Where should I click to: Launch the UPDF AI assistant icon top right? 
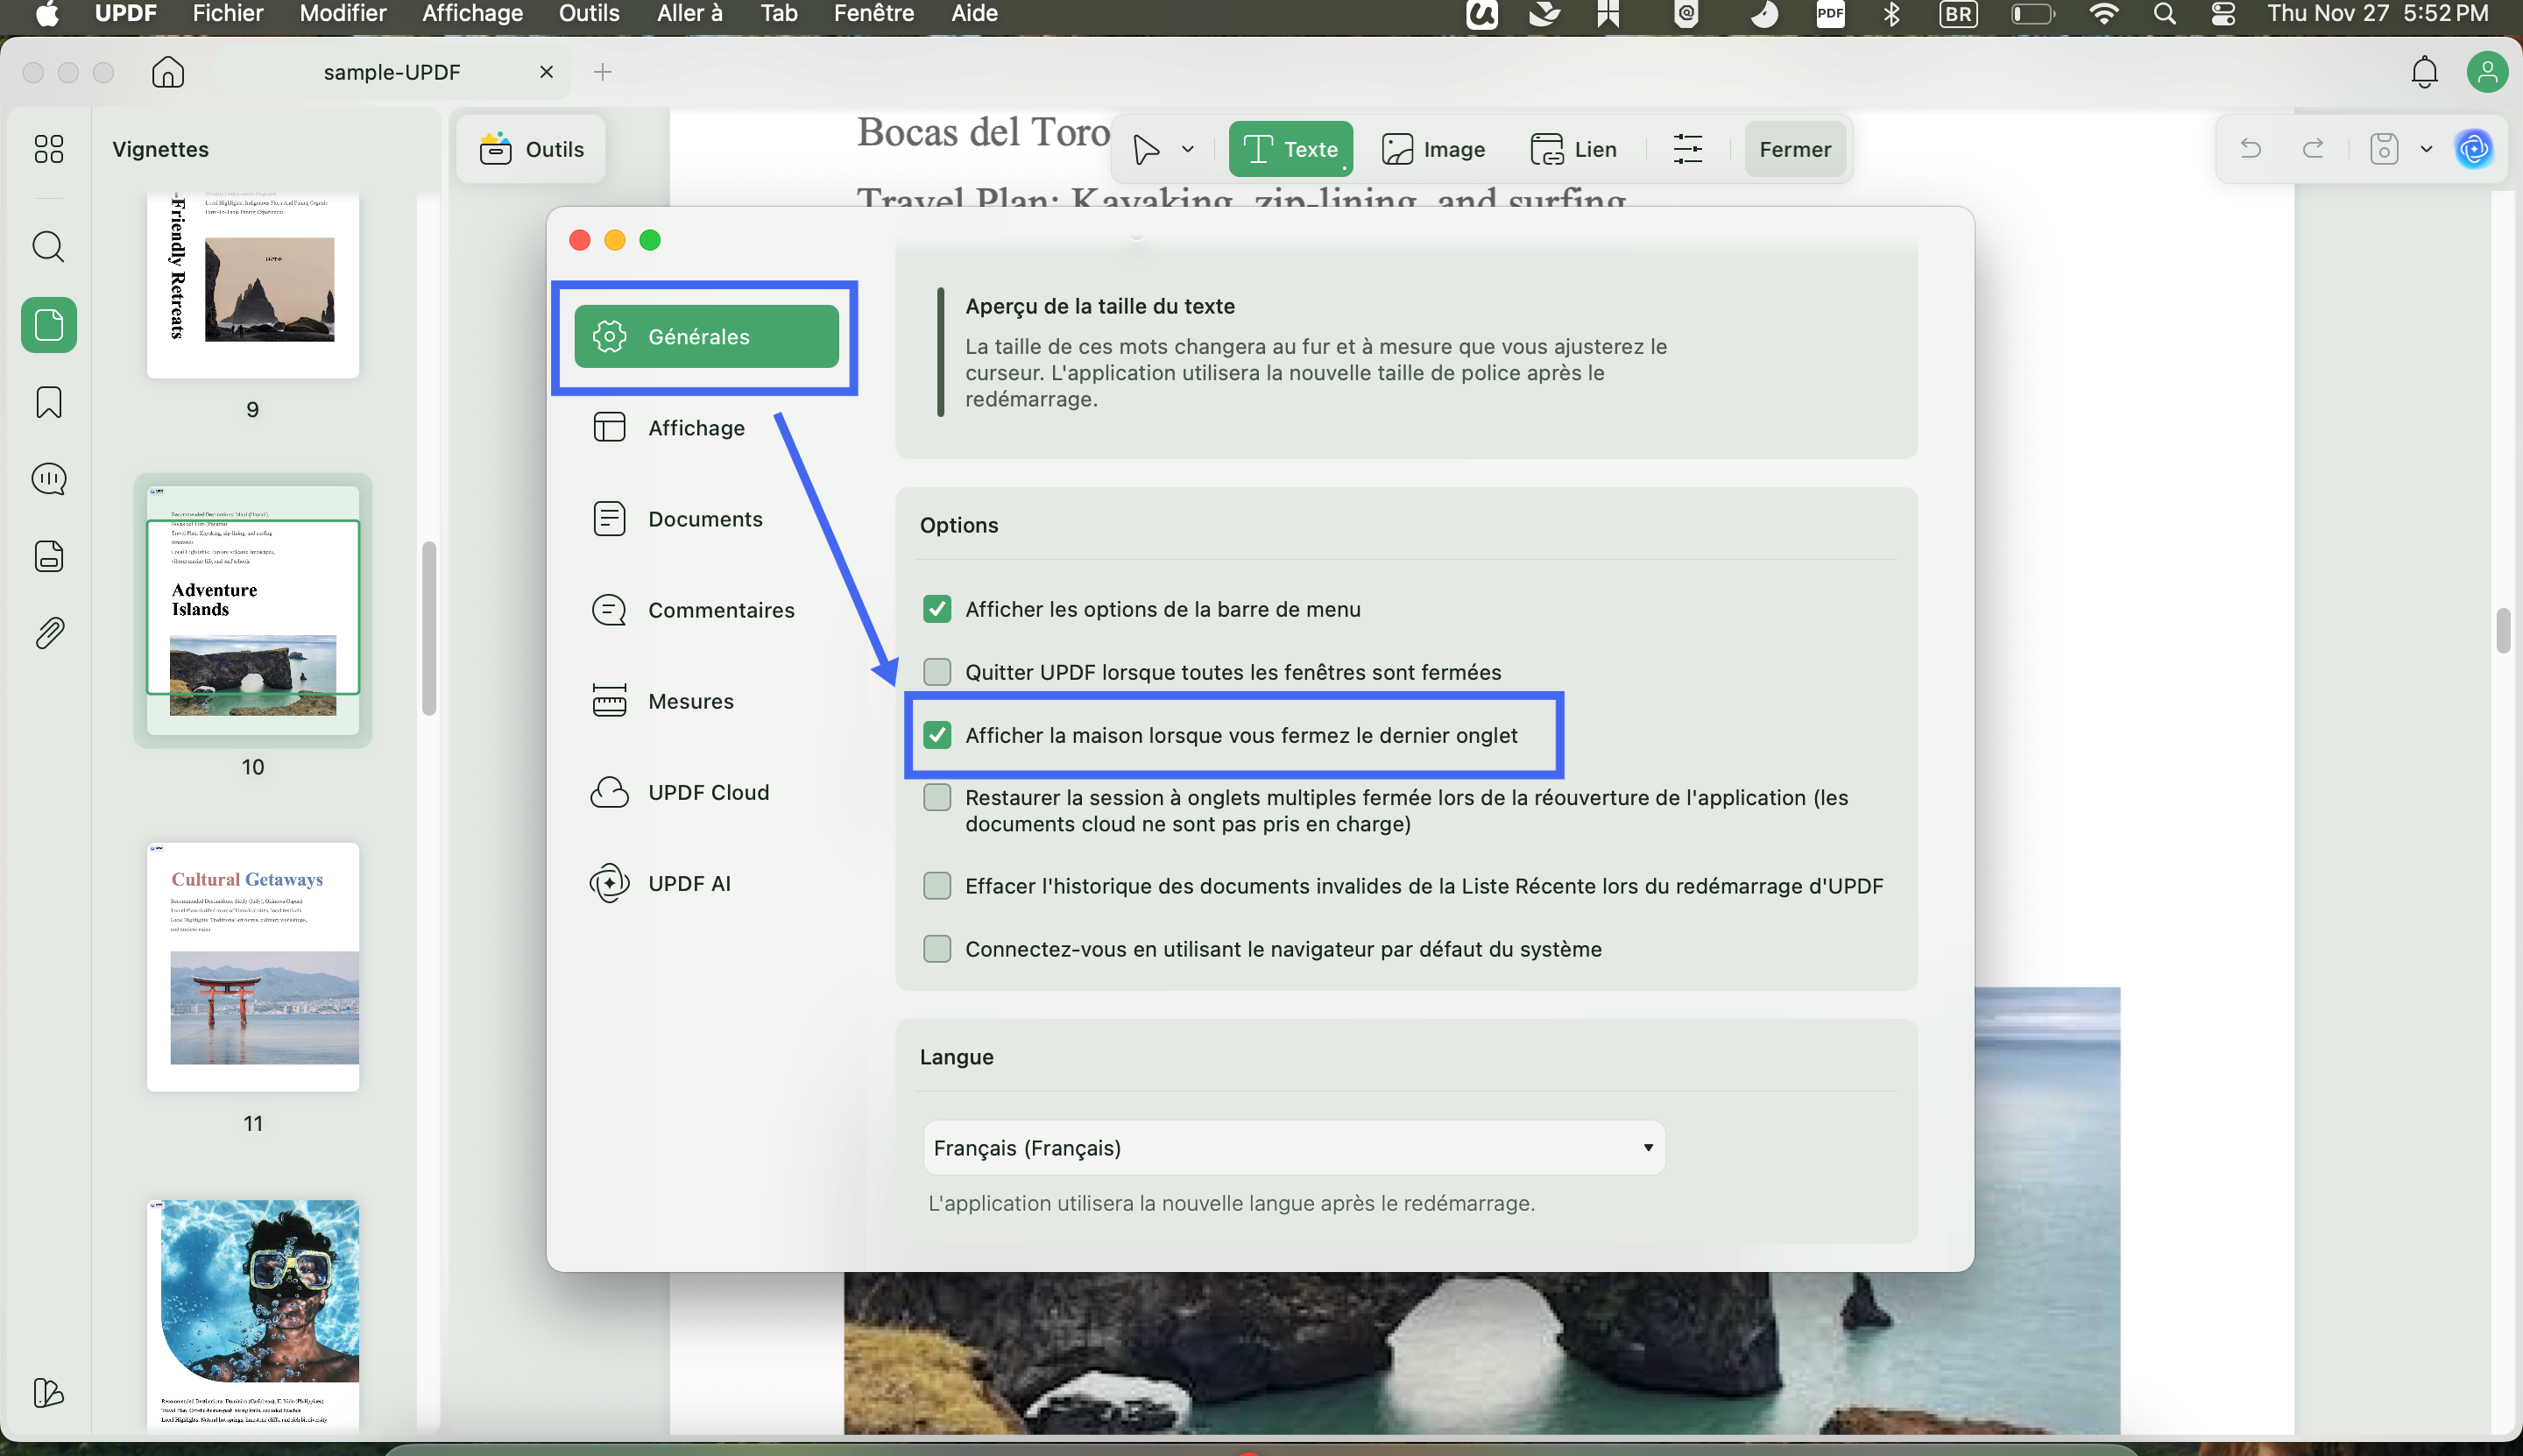pyautogui.click(x=2474, y=150)
